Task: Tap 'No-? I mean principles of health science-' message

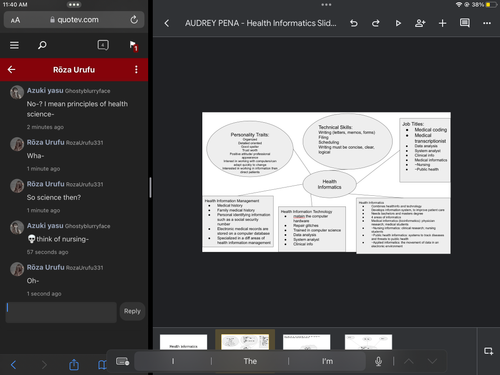Action: point(77,109)
